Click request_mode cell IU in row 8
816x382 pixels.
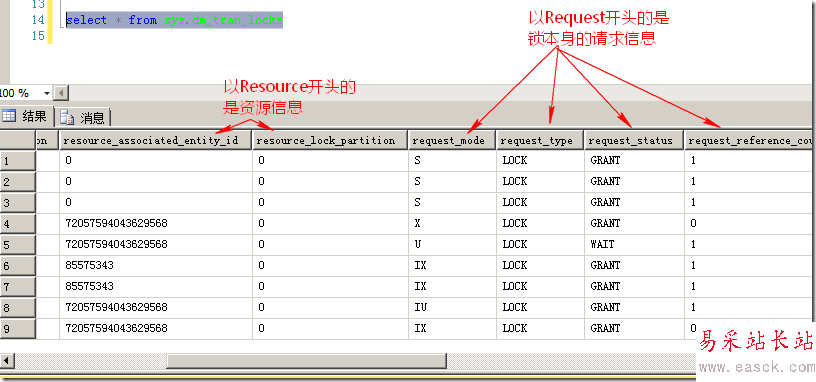pyautogui.click(x=452, y=307)
